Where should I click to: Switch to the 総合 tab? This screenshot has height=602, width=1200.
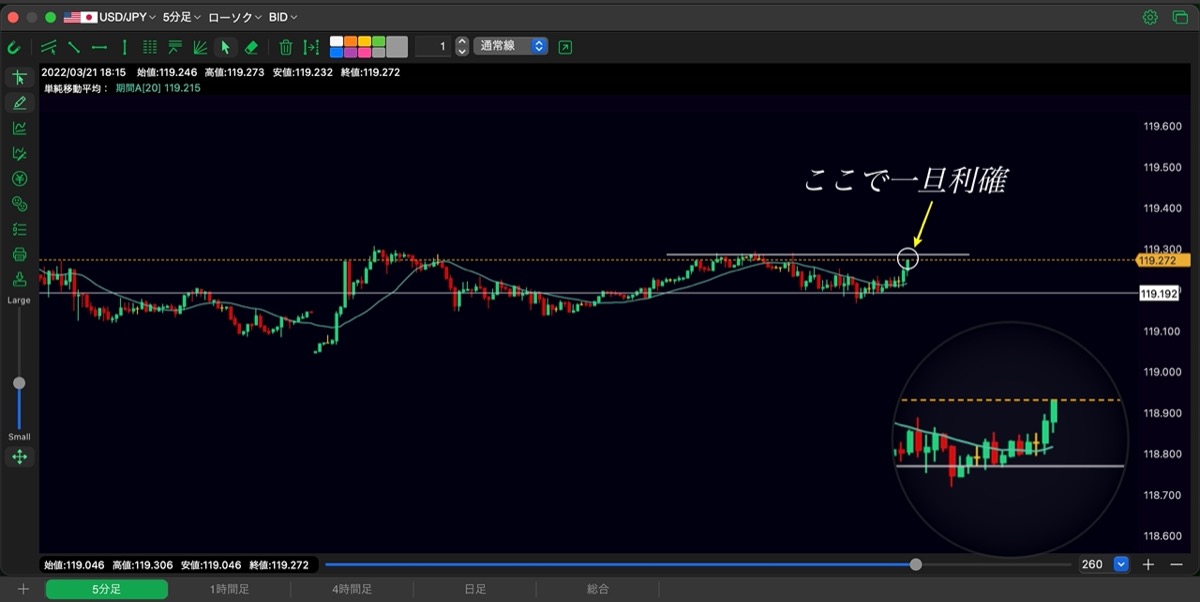598,589
